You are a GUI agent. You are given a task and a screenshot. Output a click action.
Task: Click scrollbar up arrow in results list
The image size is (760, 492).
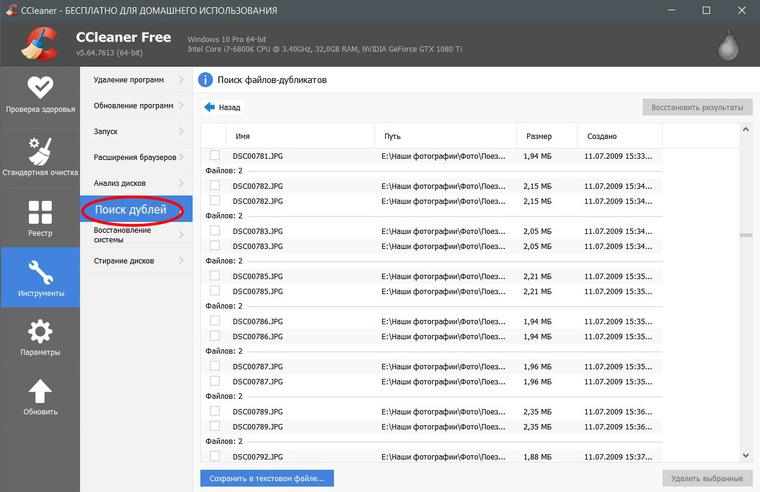(x=745, y=129)
